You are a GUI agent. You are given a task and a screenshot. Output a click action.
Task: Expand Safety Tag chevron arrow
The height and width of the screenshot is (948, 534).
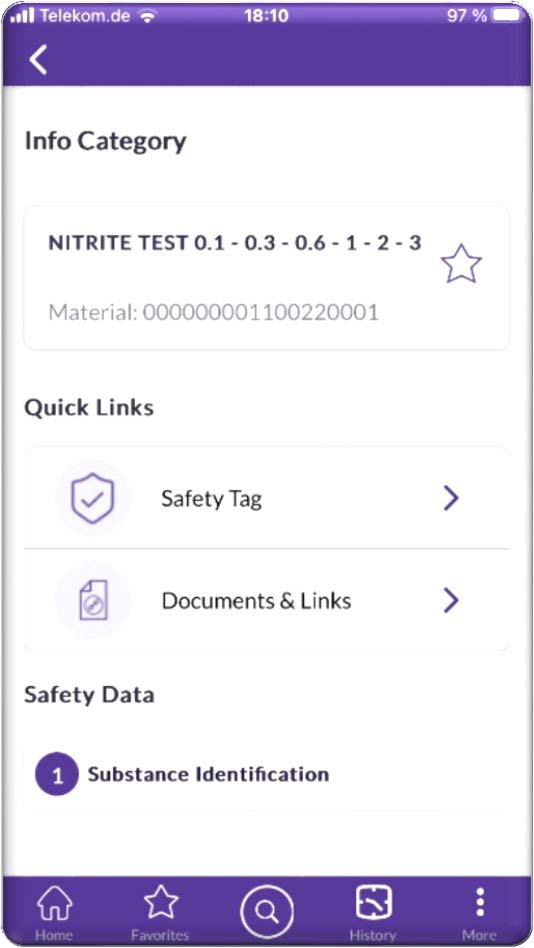tap(451, 498)
